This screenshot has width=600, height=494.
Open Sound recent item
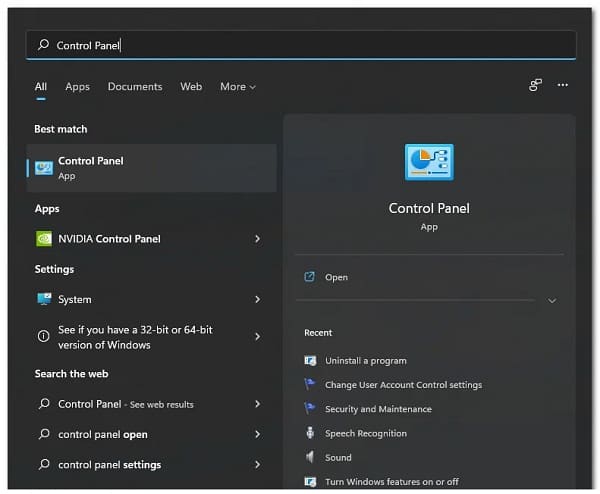[338, 457]
